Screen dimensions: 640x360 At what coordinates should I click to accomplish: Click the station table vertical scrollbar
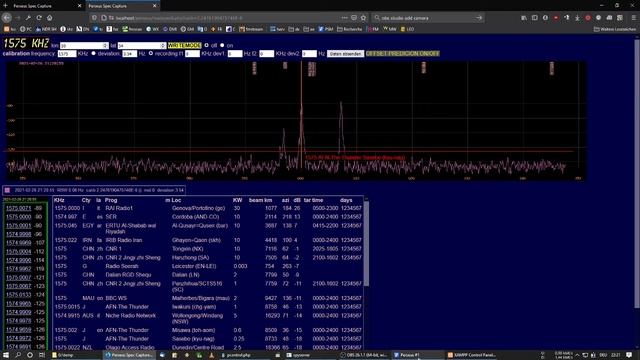tap(366, 244)
